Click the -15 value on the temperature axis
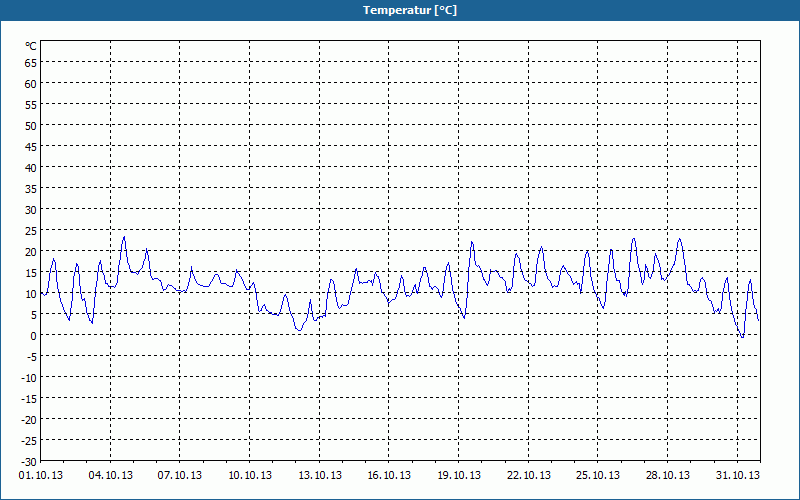The width and height of the screenshot is (800, 500). click(x=29, y=399)
